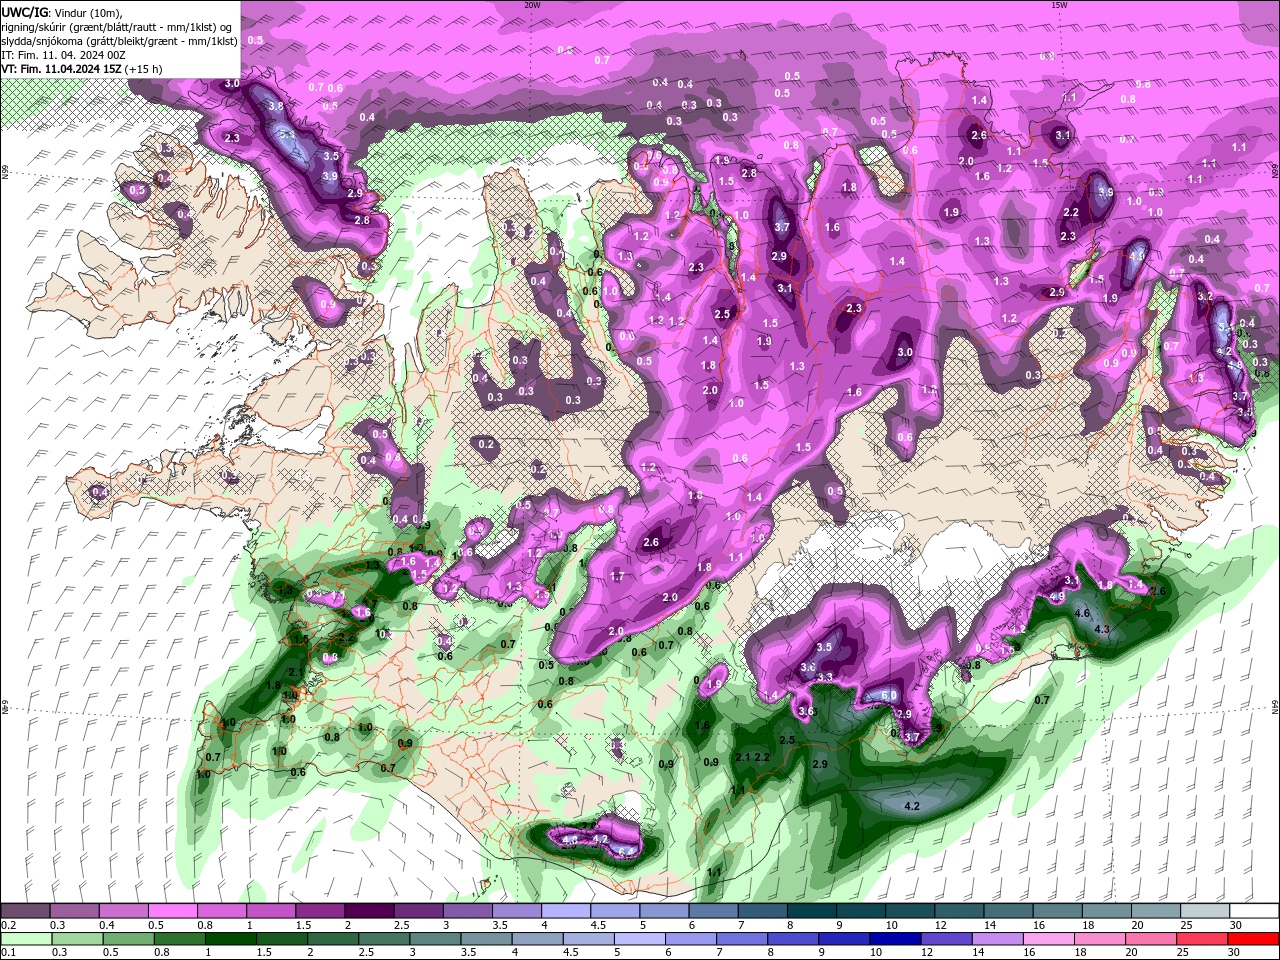1280x960 pixels.
Task: Click the '6.0' precipitation value on the map
Action: point(888,696)
